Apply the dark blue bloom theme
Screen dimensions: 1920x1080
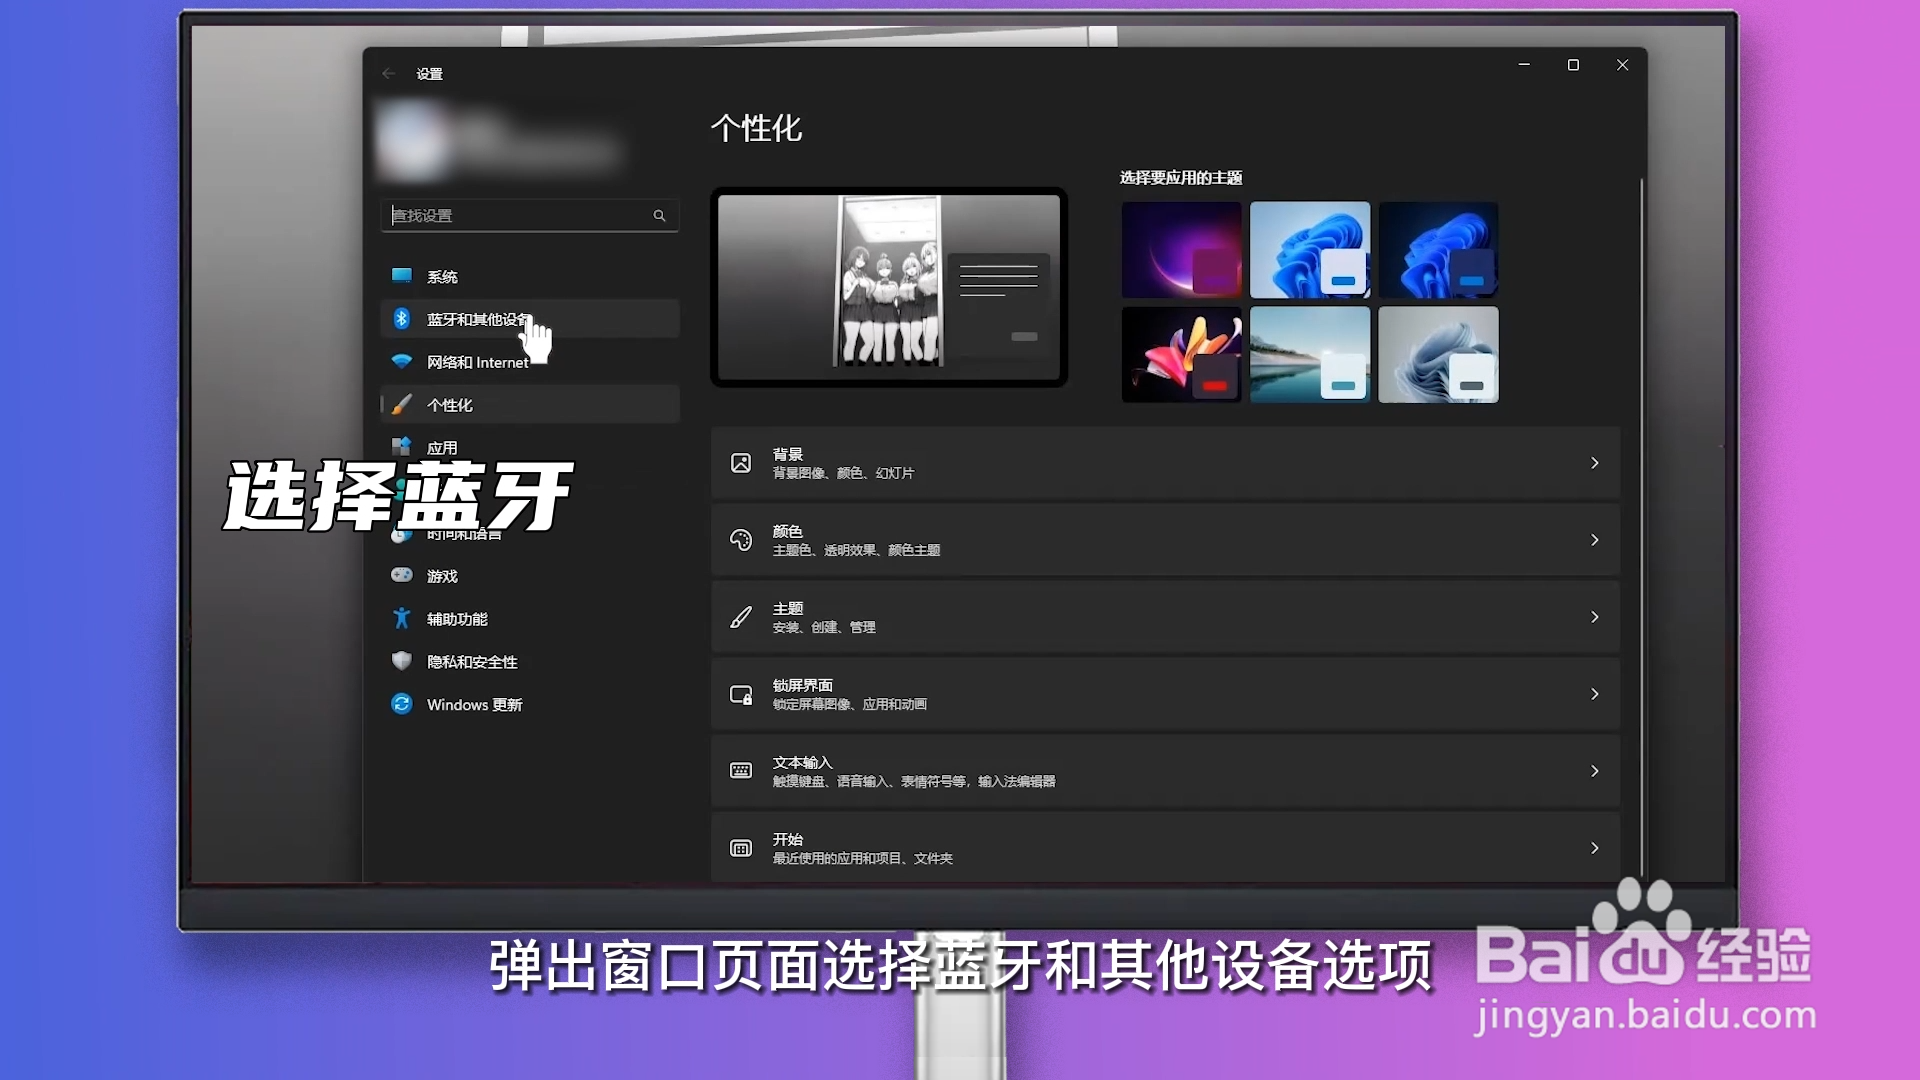(1438, 250)
